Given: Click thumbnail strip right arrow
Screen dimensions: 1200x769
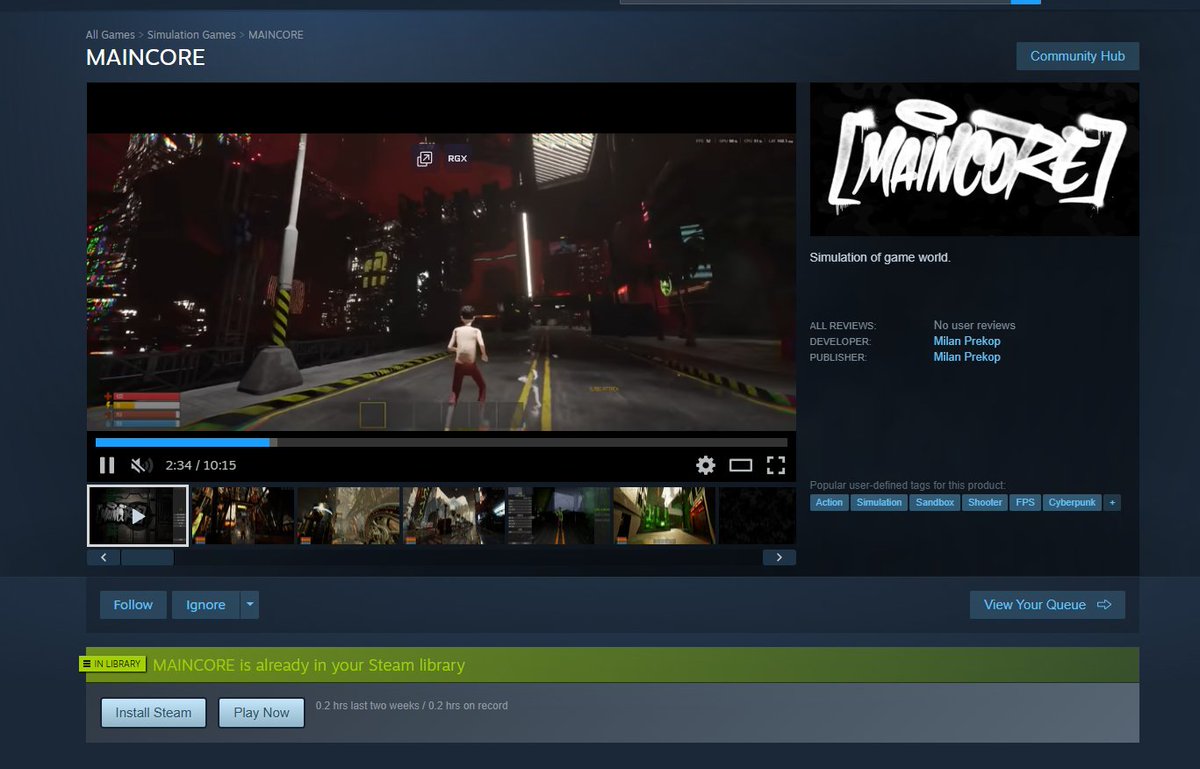Looking at the screenshot, I should [x=779, y=557].
